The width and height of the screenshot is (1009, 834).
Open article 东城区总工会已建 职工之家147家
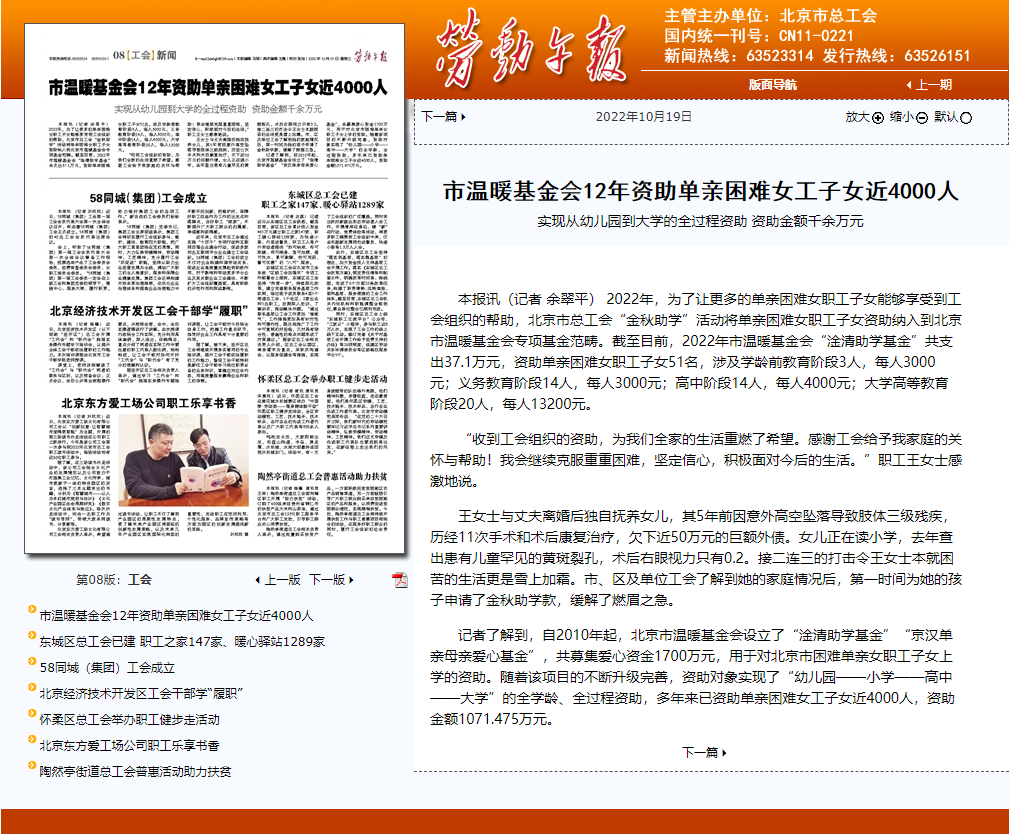(x=181, y=641)
